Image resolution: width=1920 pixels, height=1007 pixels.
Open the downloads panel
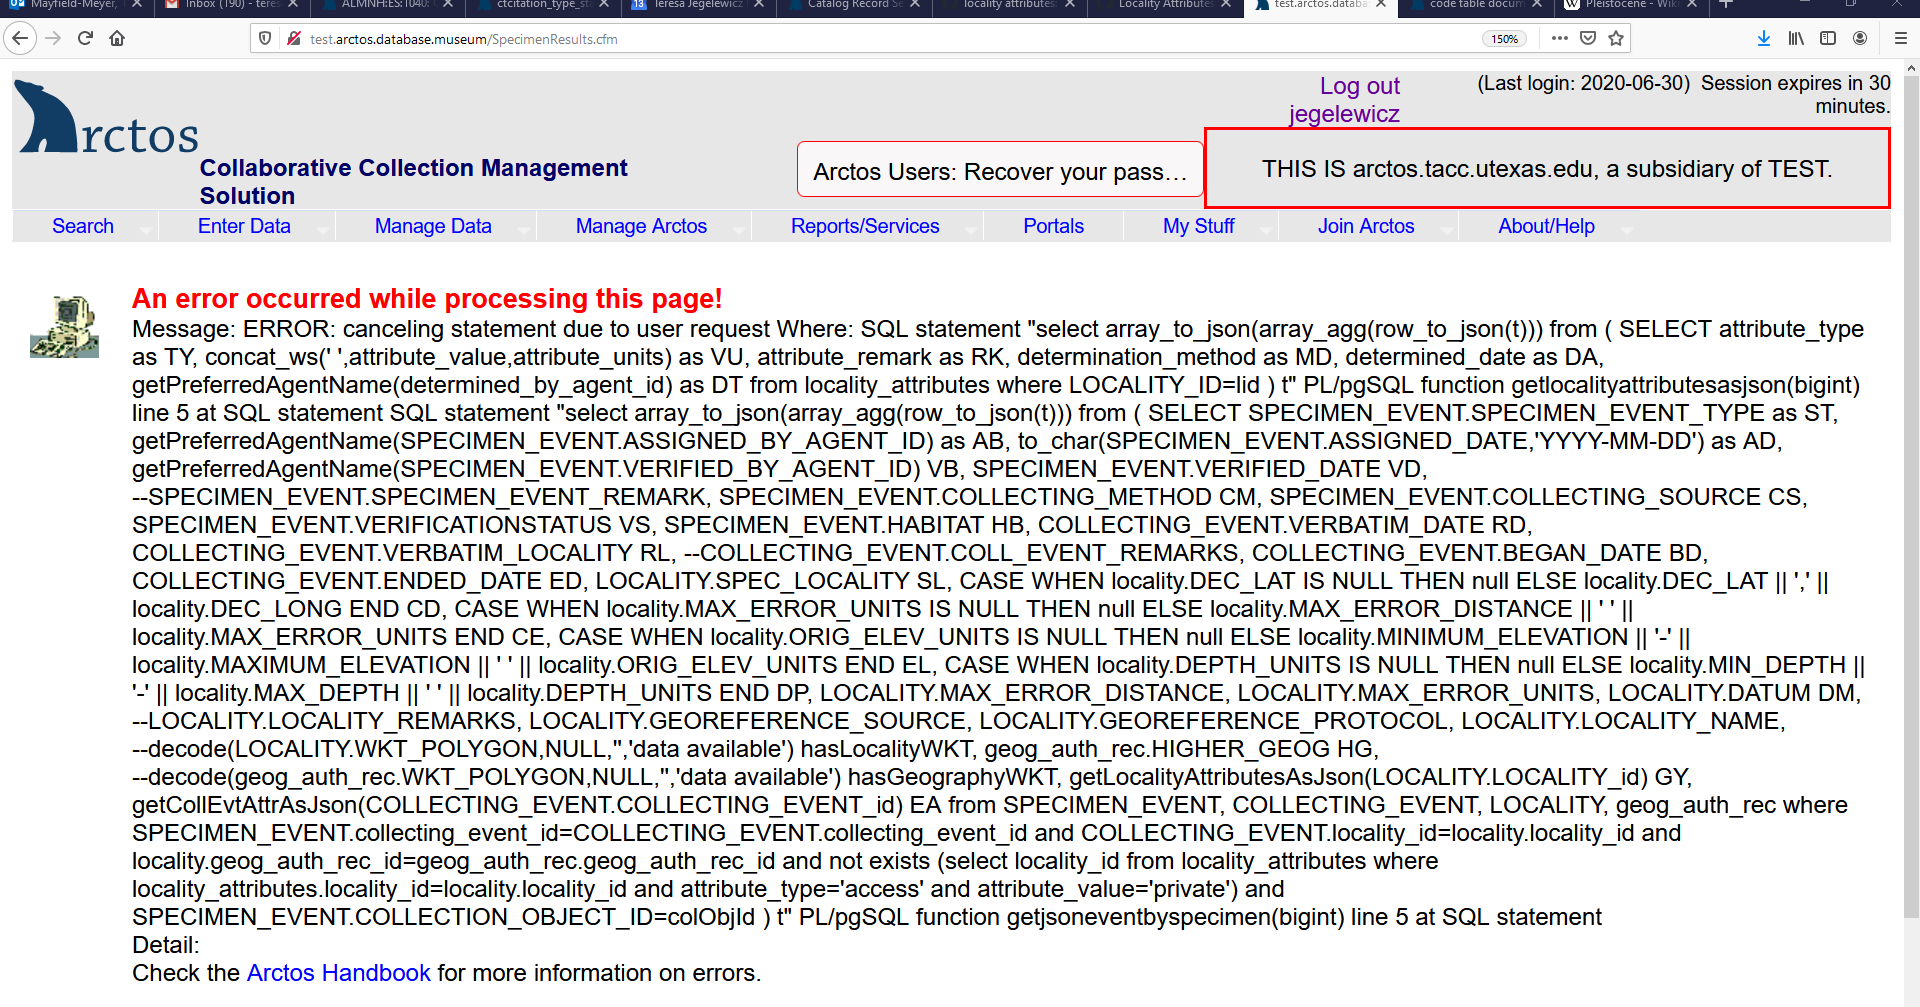pos(1764,39)
